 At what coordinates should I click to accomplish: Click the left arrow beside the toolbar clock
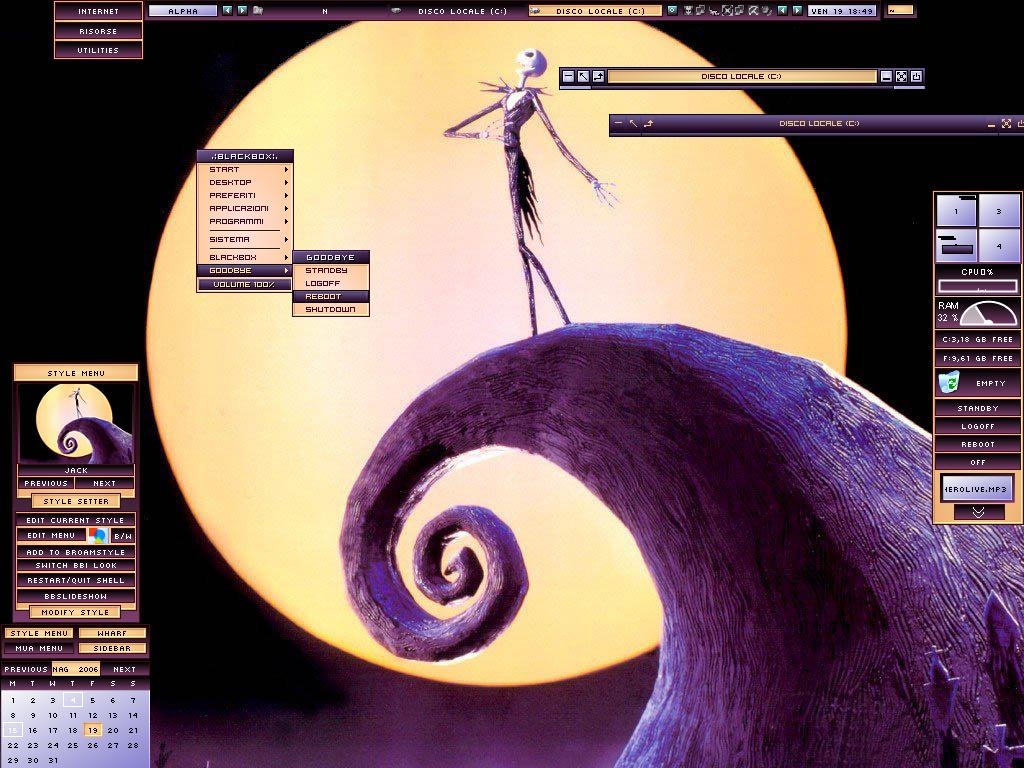(x=782, y=10)
